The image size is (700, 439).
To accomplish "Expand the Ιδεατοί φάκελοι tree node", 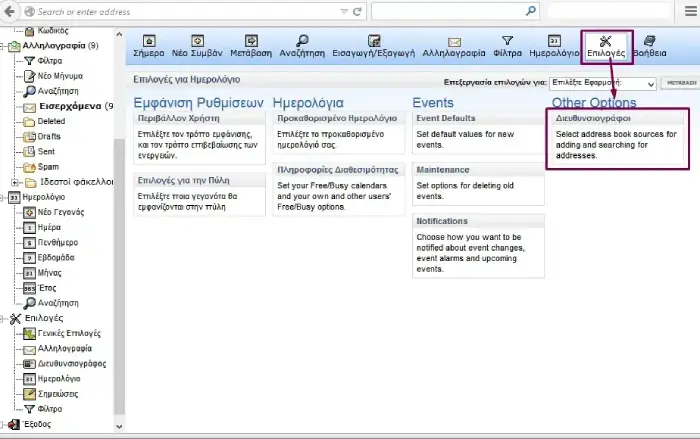I will pyautogui.click(x=15, y=182).
